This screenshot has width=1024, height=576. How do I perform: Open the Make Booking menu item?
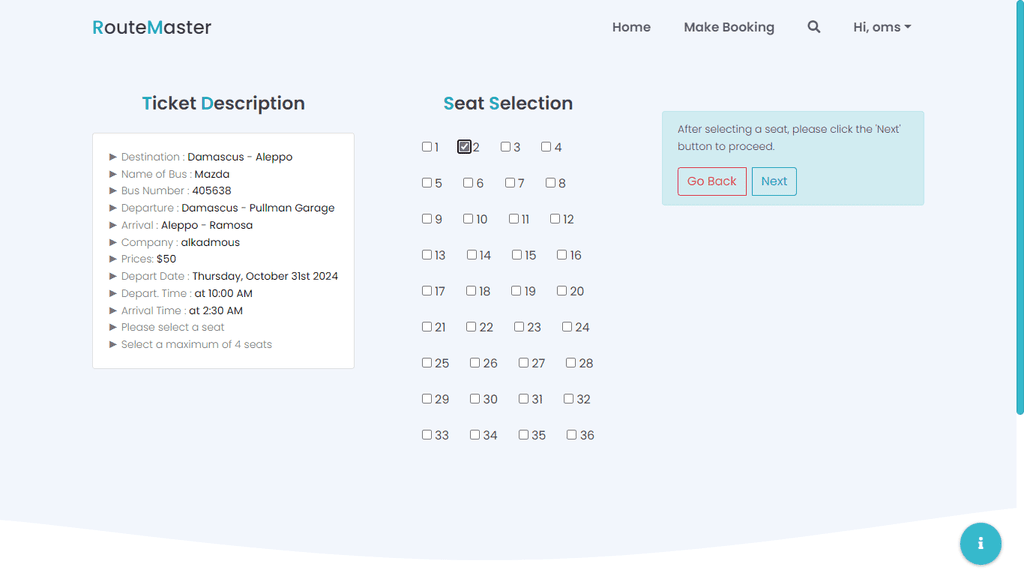coord(729,27)
